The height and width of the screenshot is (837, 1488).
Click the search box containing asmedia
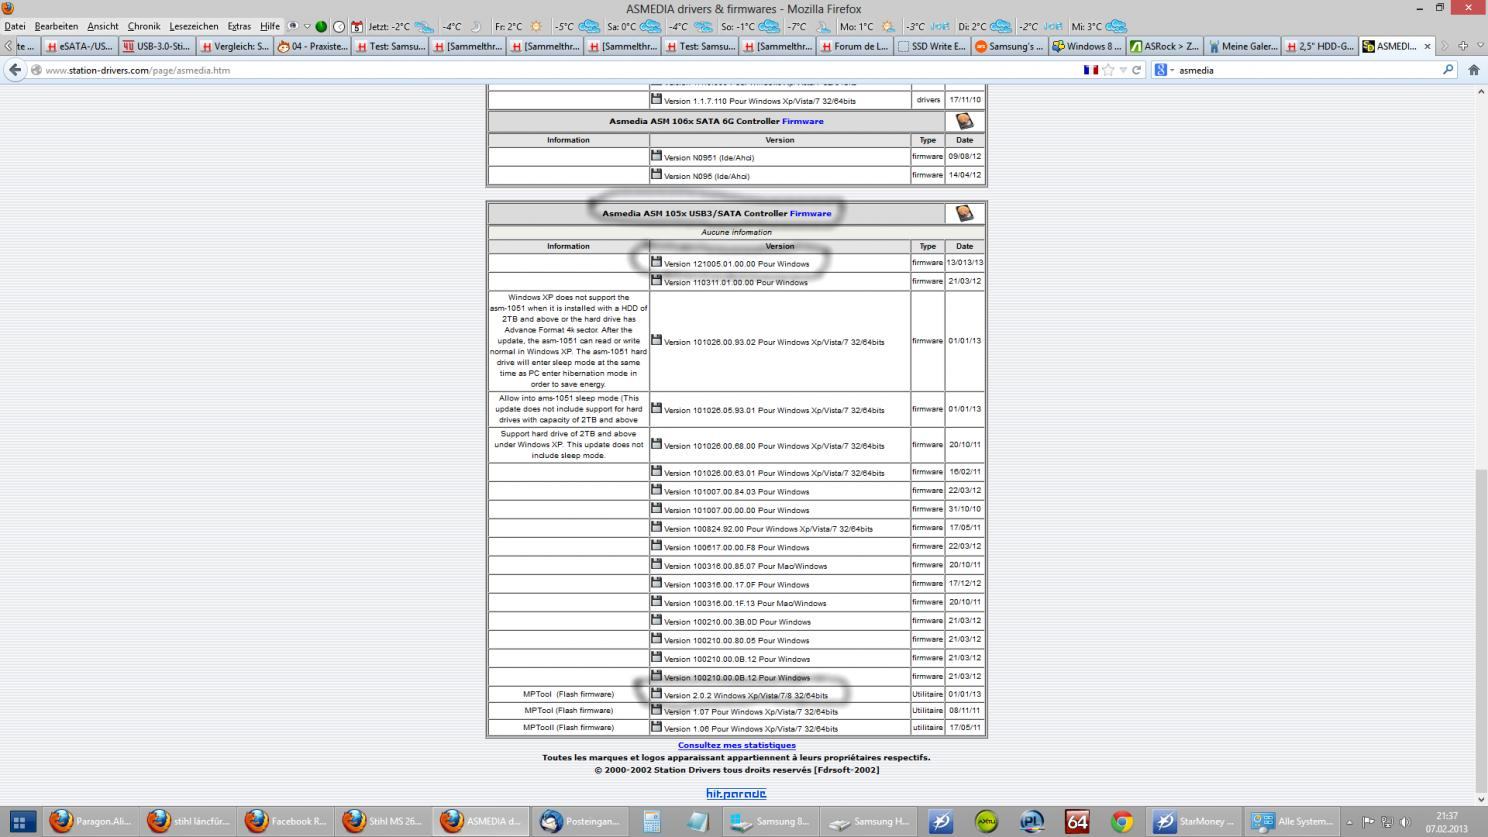(x=1305, y=70)
